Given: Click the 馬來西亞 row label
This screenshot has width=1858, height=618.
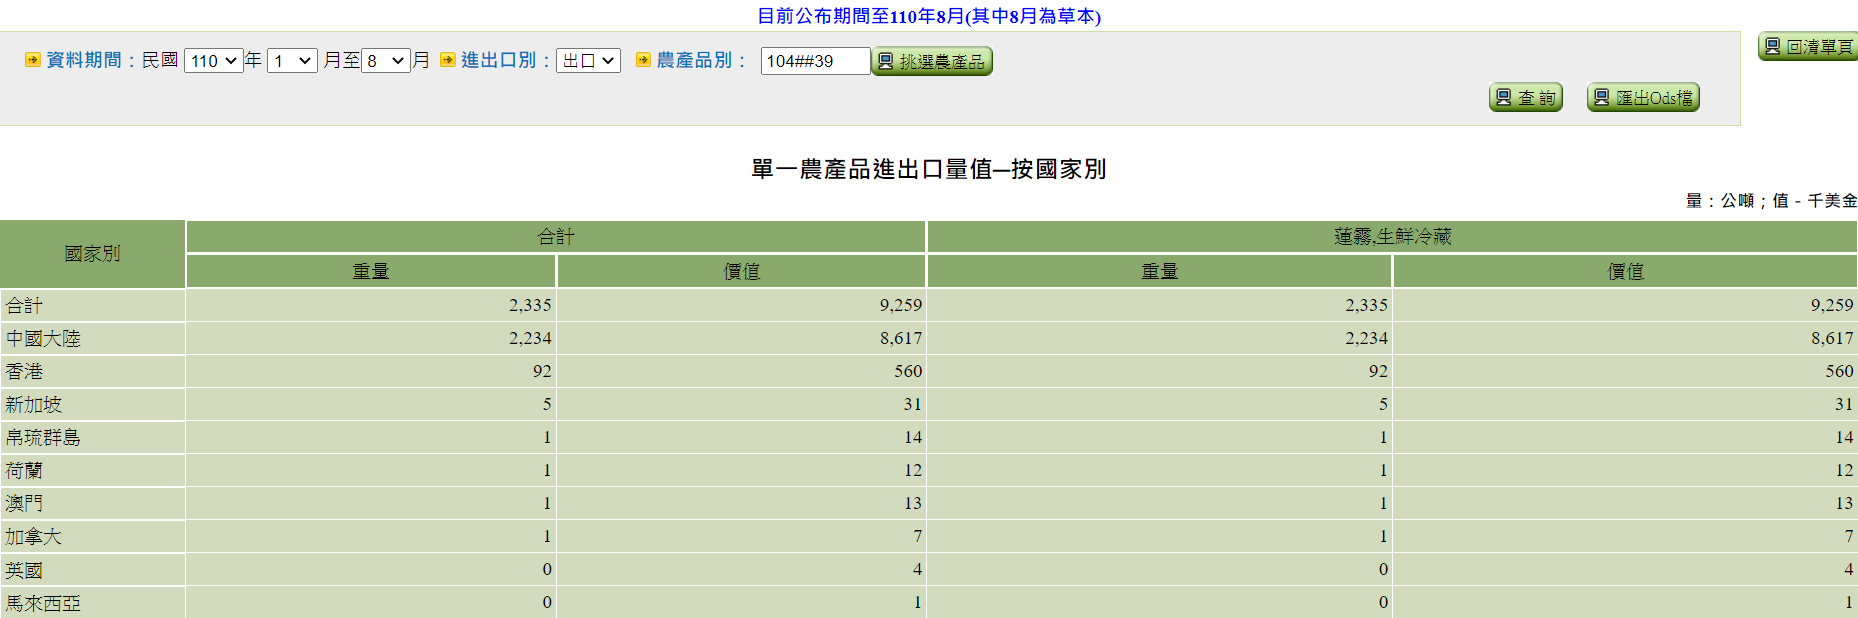Looking at the screenshot, I should point(43,603).
